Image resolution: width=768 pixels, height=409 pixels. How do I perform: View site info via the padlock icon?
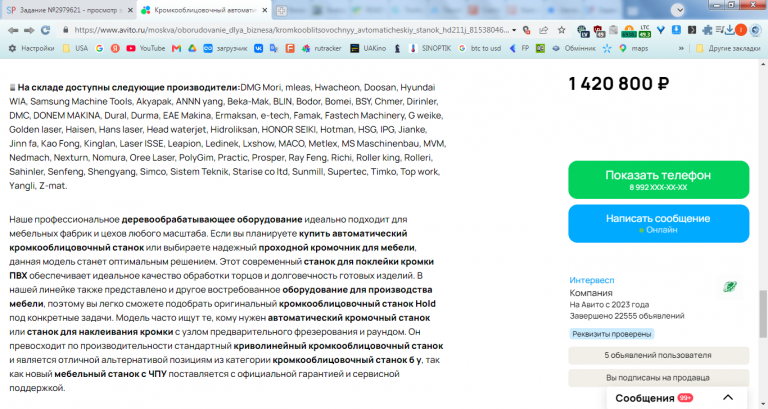tap(65, 30)
